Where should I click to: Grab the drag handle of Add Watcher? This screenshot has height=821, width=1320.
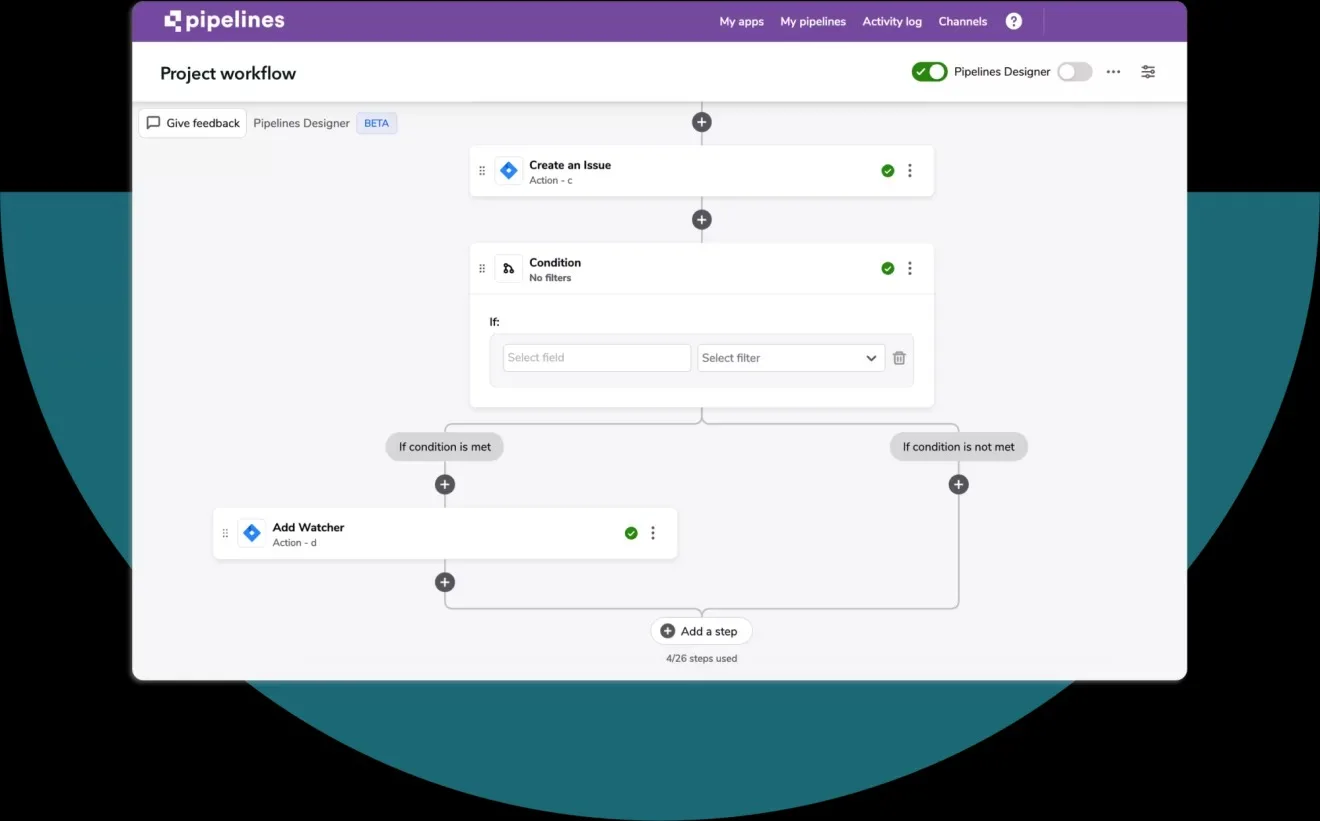[x=225, y=533]
